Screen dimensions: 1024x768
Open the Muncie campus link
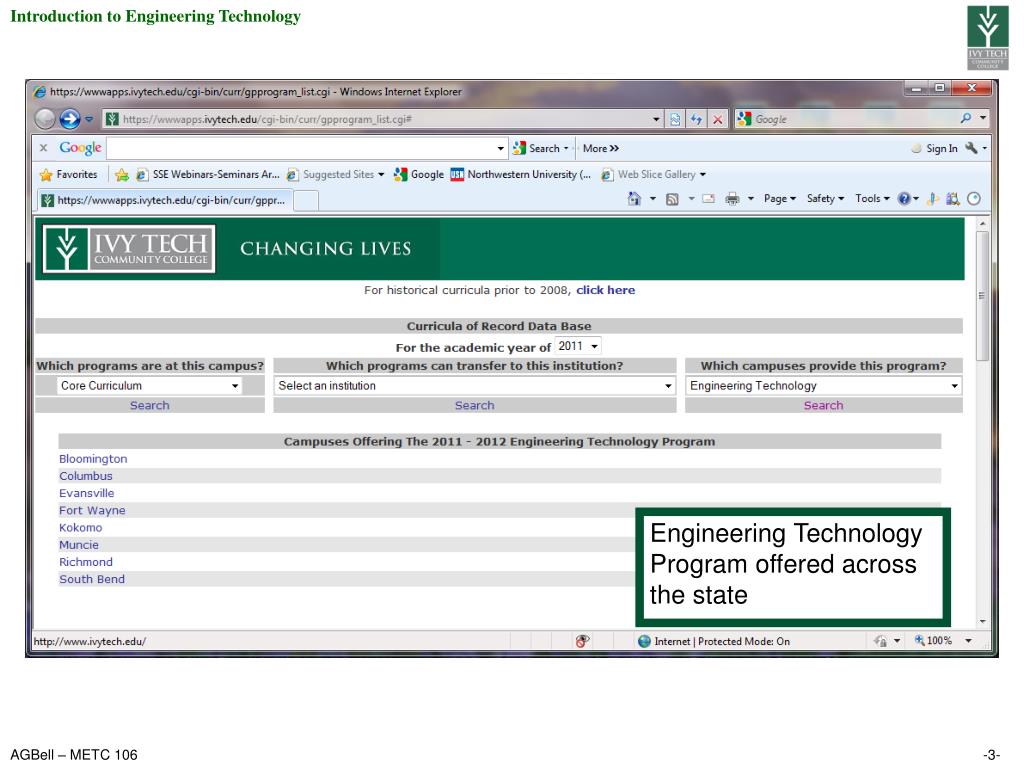pos(79,545)
